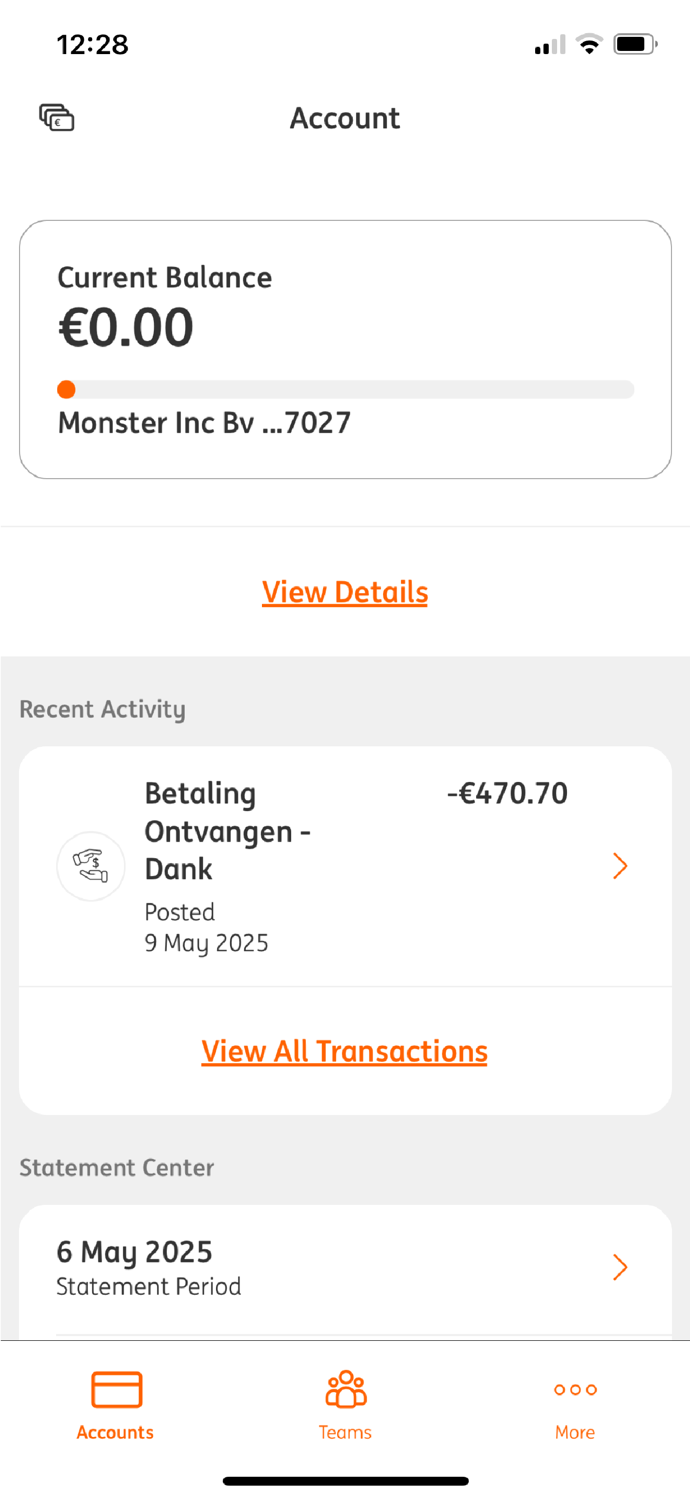Viewport: 690px width, 1500px height.
Task: Select the -€470.70 transaction amount
Action: click(508, 792)
